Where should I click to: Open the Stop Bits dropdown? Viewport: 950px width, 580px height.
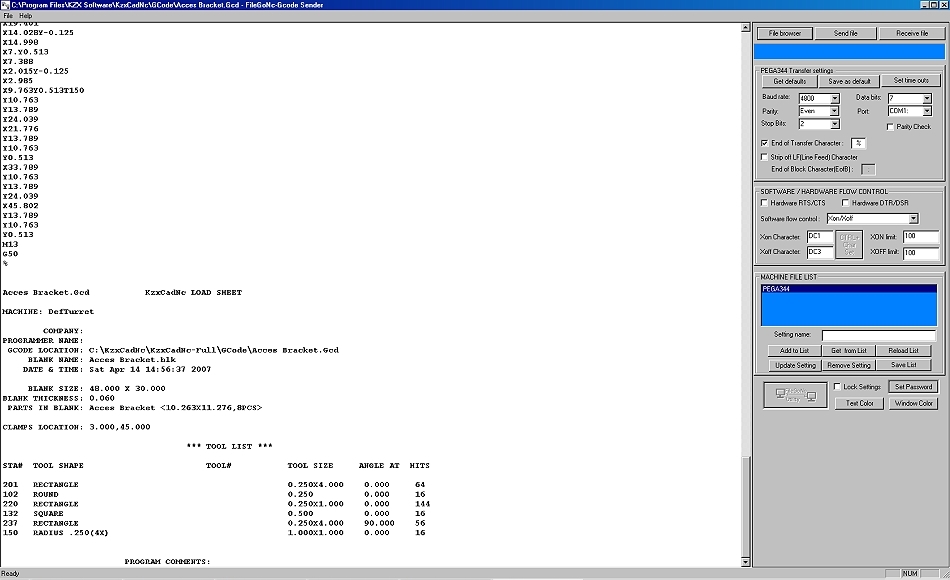coord(834,124)
